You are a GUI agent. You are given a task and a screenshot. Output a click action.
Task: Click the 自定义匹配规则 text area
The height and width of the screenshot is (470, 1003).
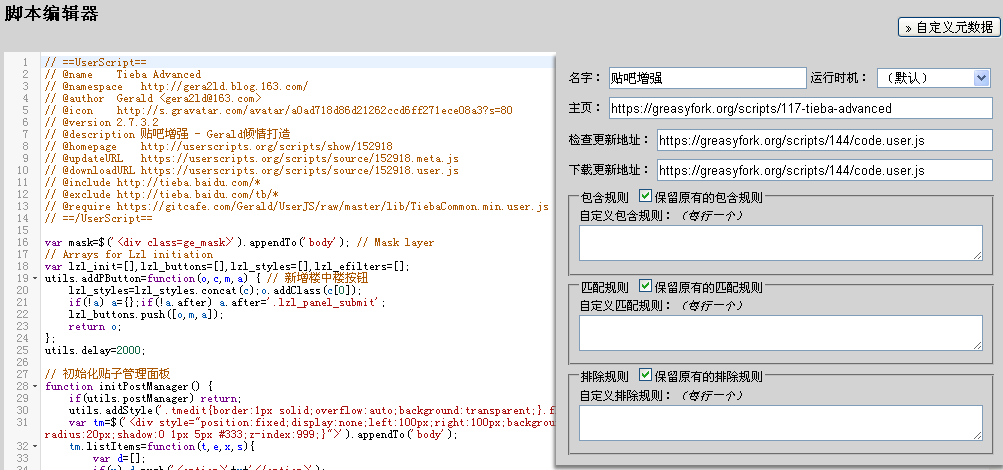point(780,333)
